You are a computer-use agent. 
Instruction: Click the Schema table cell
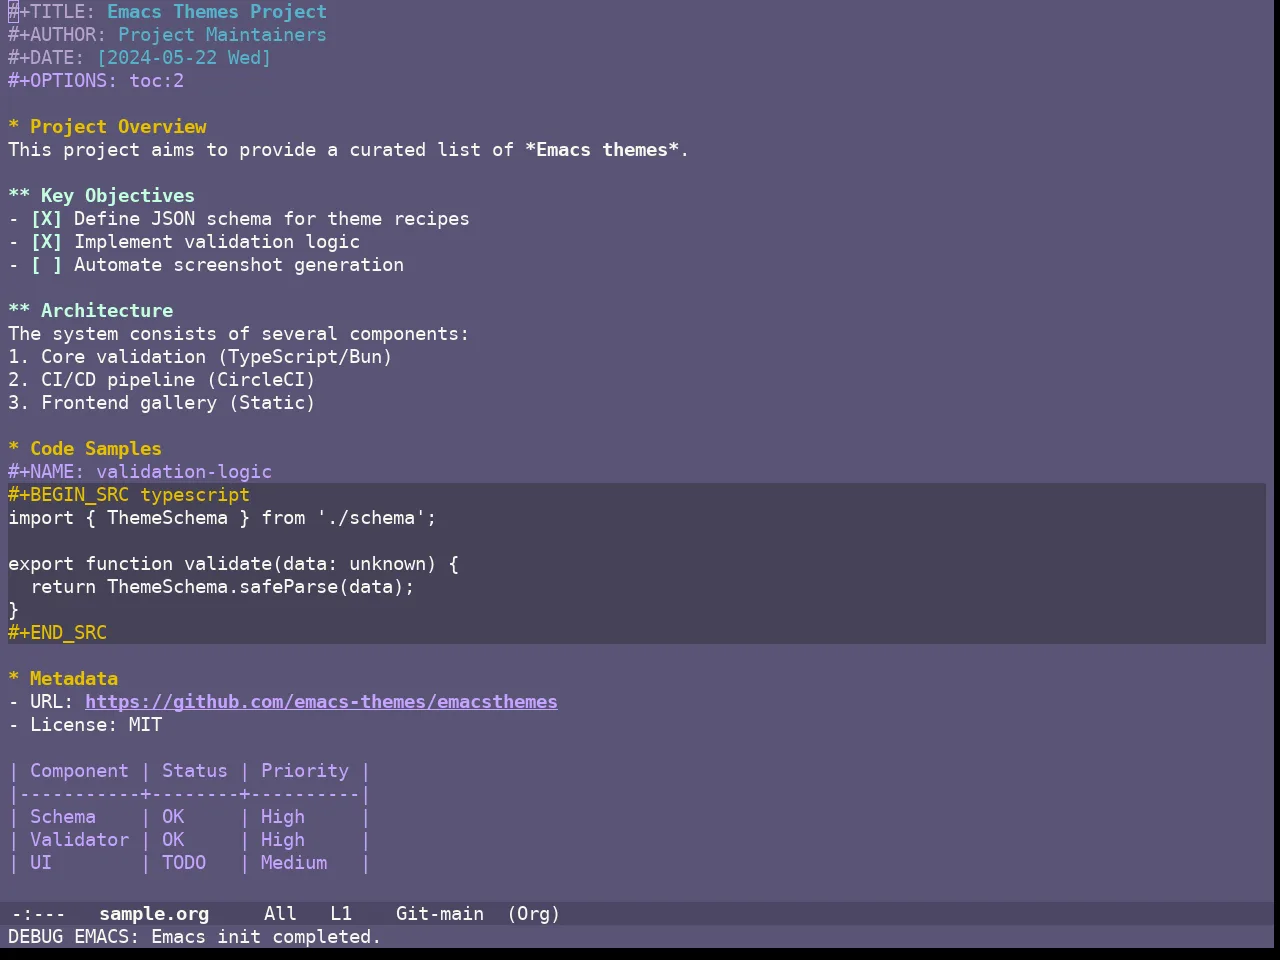(63, 817)
